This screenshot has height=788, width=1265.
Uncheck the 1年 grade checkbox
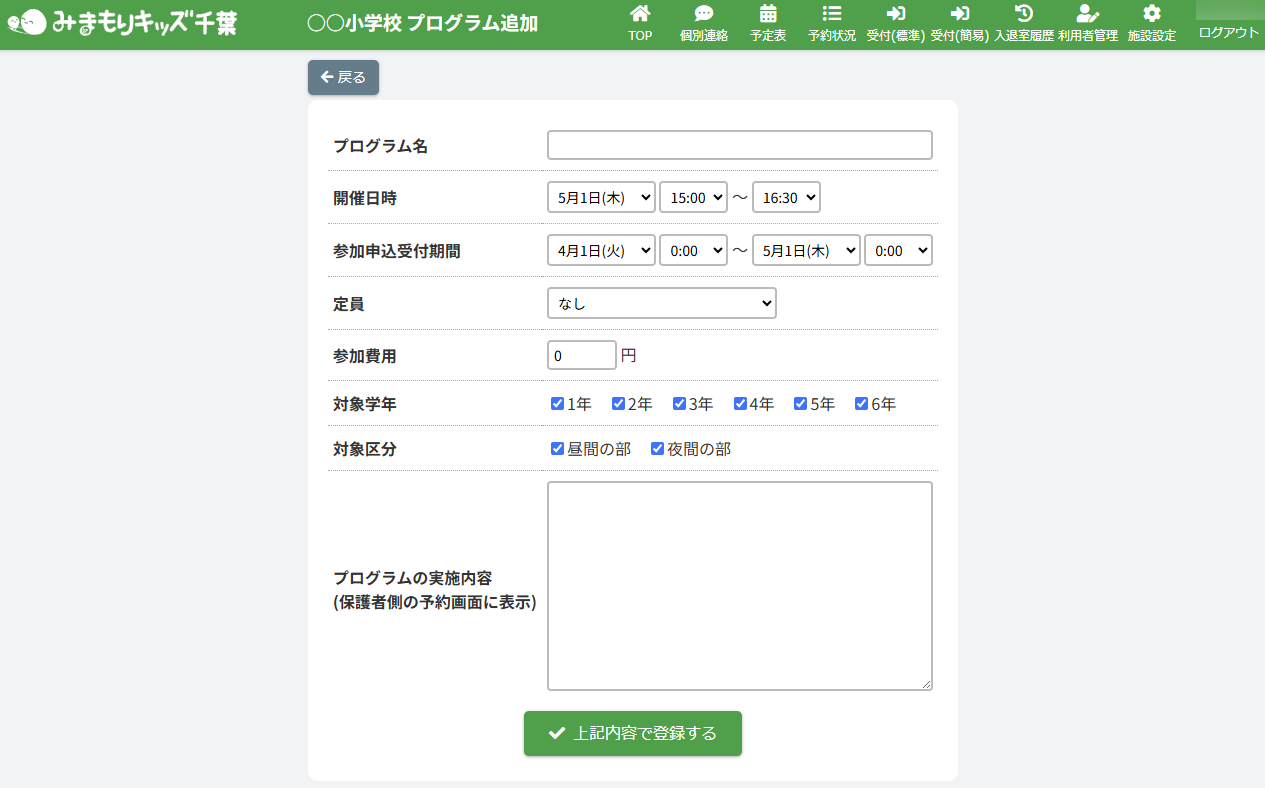558,404
